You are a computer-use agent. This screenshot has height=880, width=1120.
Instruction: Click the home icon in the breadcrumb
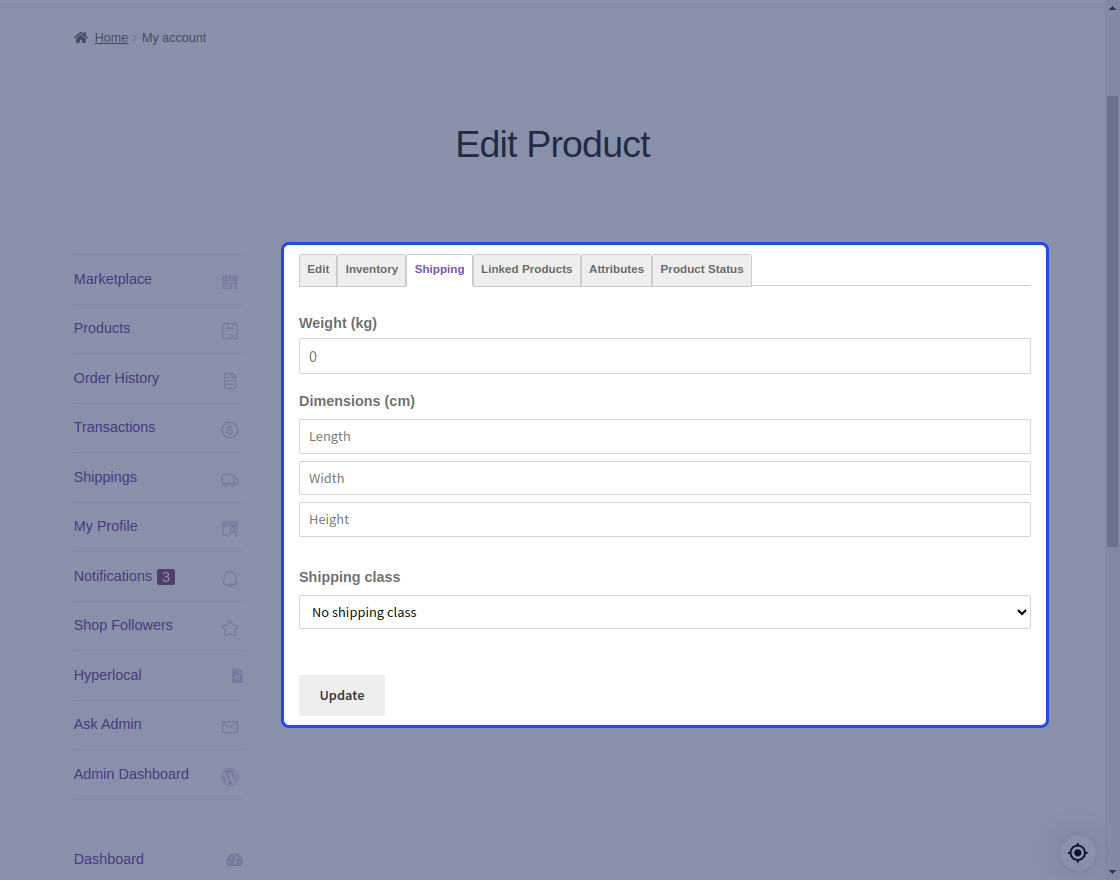[x=79, y=36]
